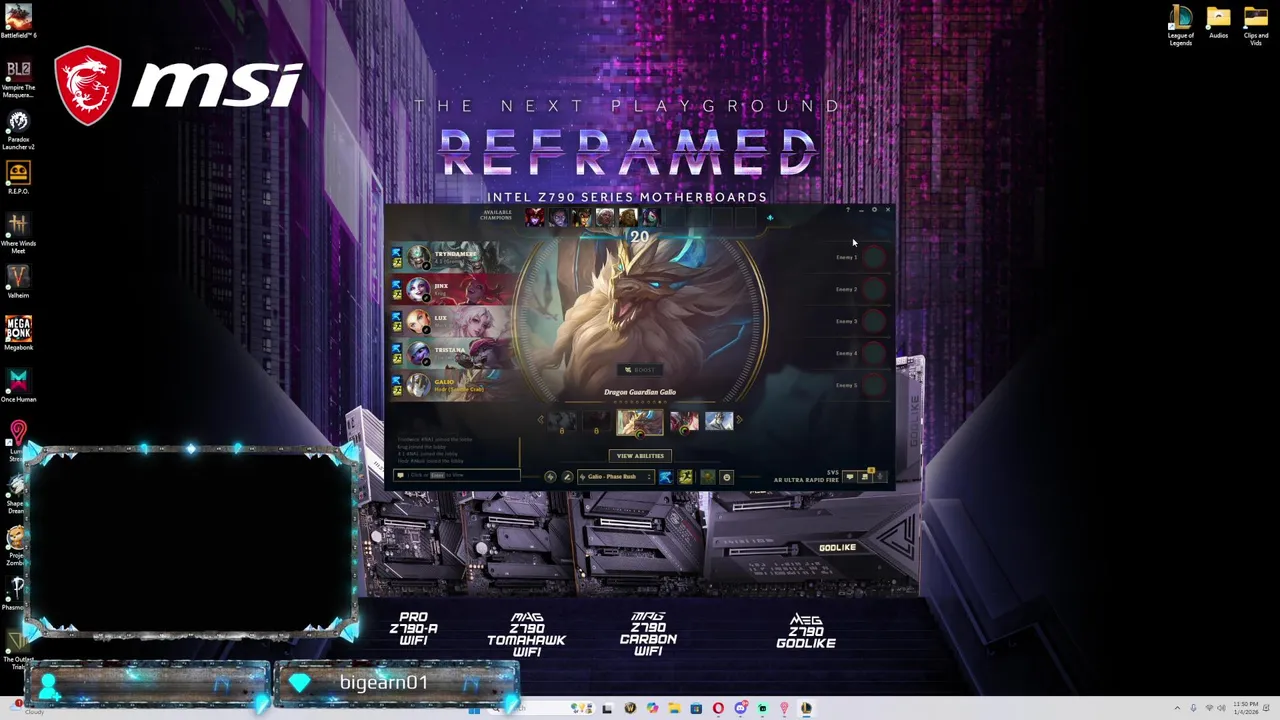Open the missions icon with notification badge
Screen dimensions: 1280x720
pos(865,477)
